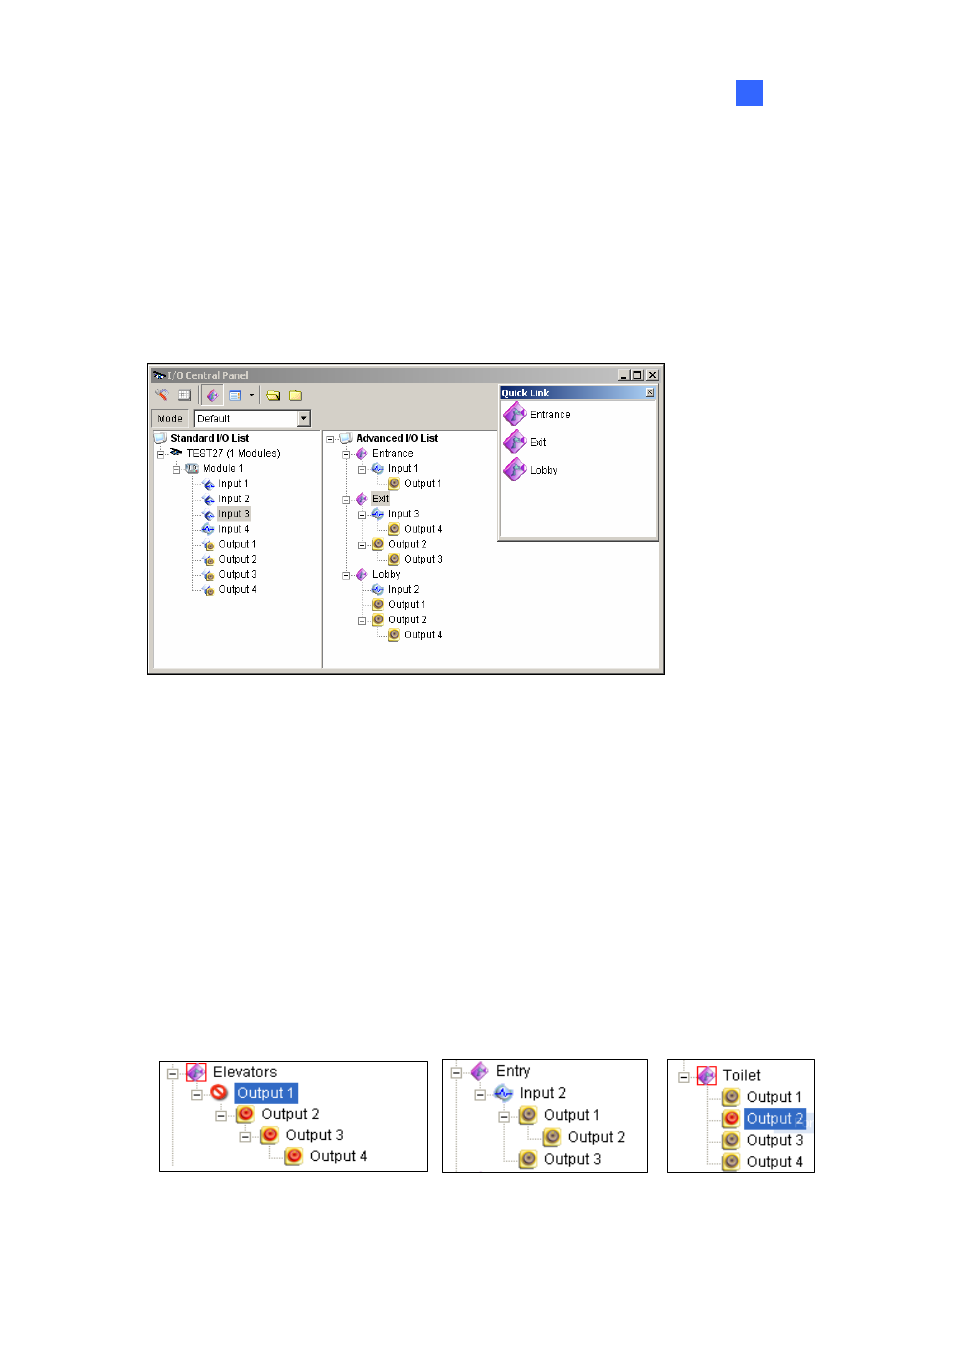
Task: Collapse Output 3 under Elevators
Action: tap(245, 1136)
